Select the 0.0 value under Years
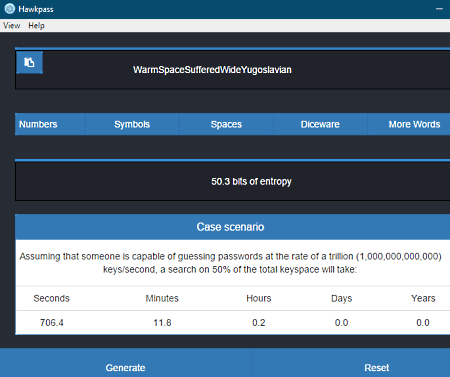This screenshot has width=450, height=377. [423, 323]
